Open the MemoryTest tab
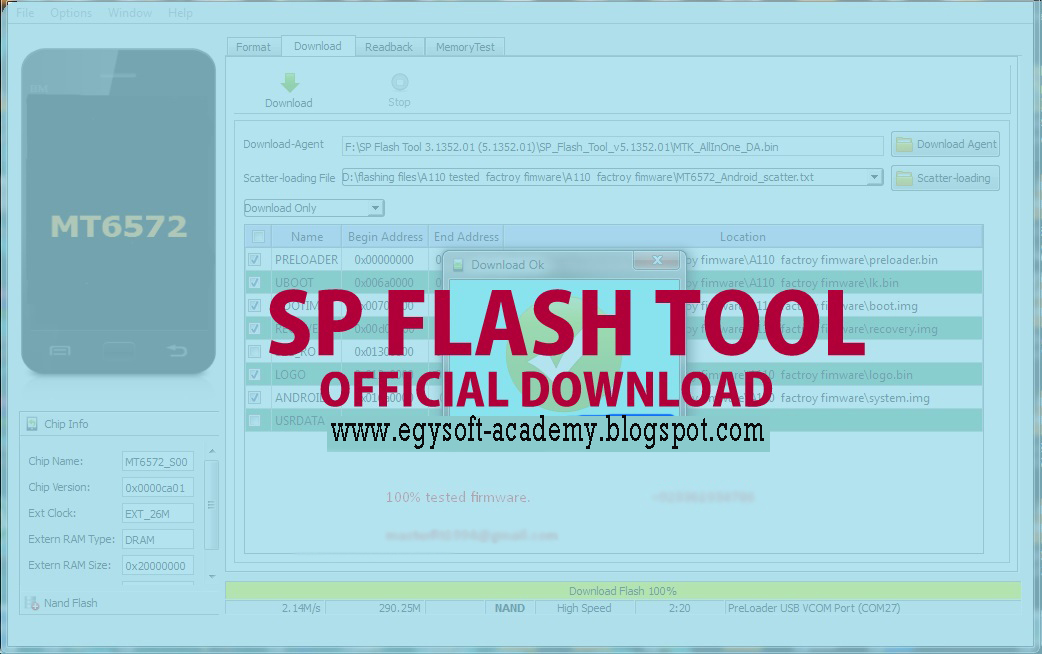The height and width of the screenshot is (654, 1042). 465,47
